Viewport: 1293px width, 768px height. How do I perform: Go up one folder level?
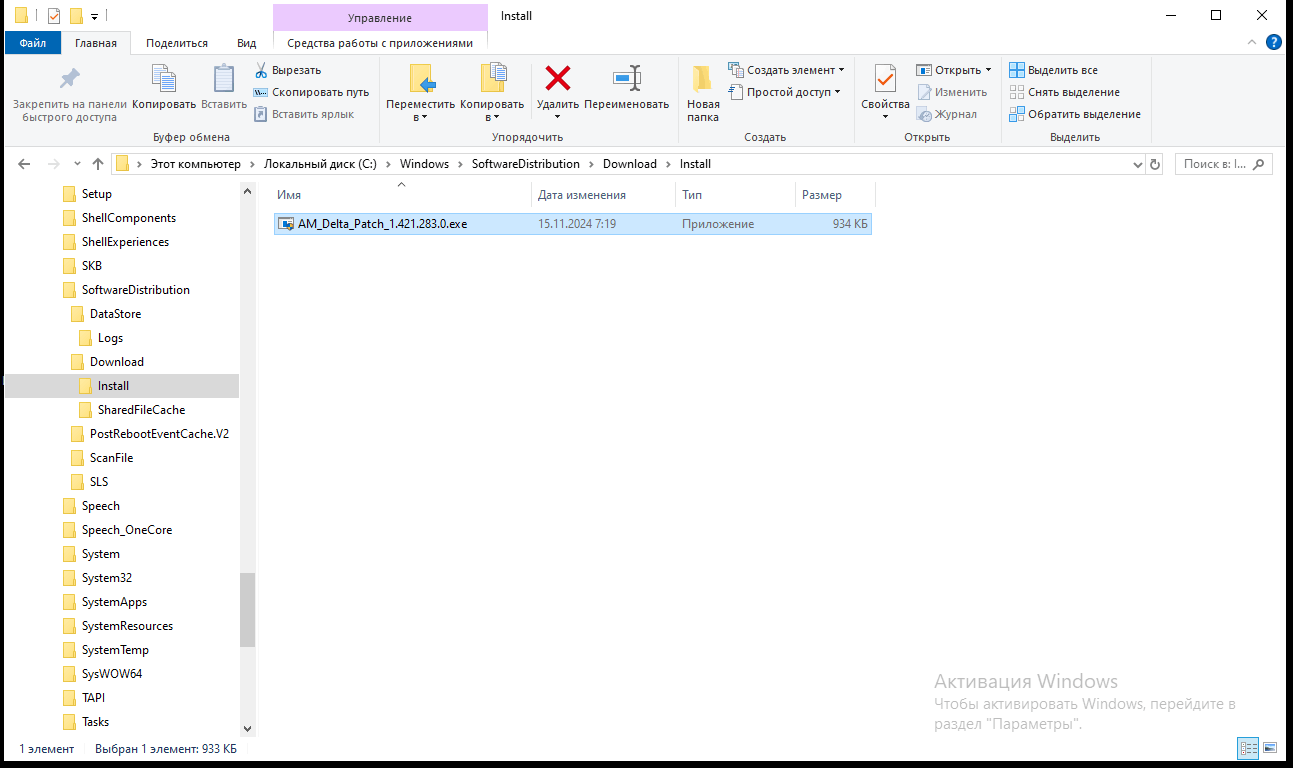pos(97,163)
